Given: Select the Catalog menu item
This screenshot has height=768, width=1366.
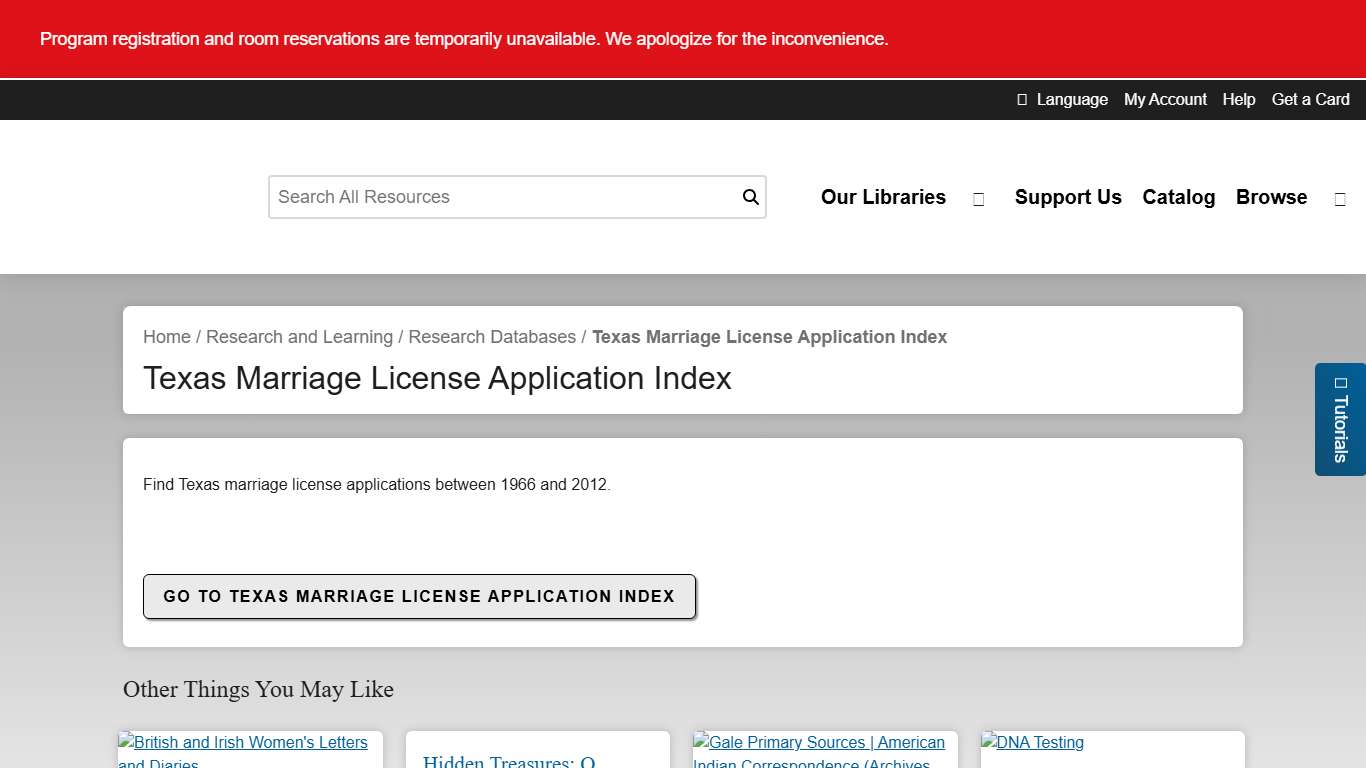Looking at the screenshot, I should 1178,197.
